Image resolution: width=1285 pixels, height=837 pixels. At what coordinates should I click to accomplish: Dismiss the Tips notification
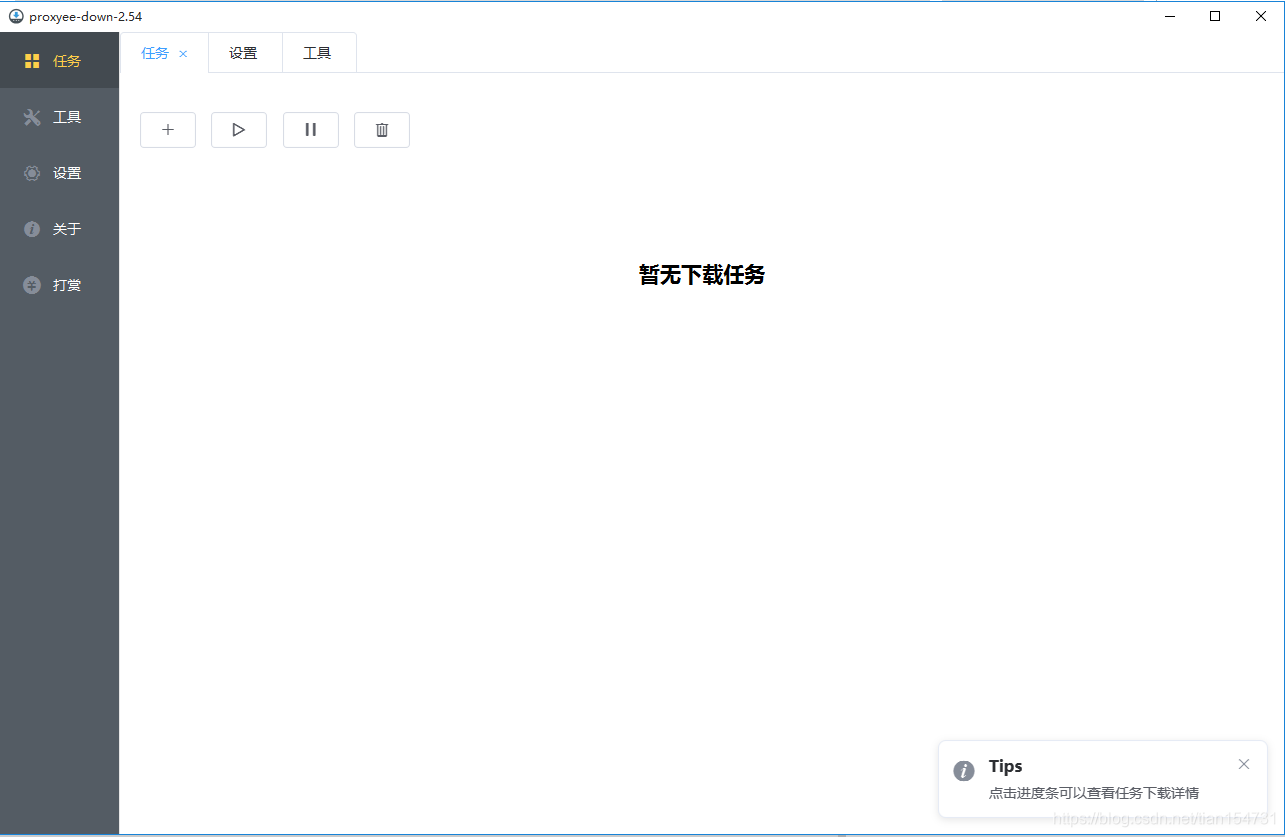[1244, 764]
